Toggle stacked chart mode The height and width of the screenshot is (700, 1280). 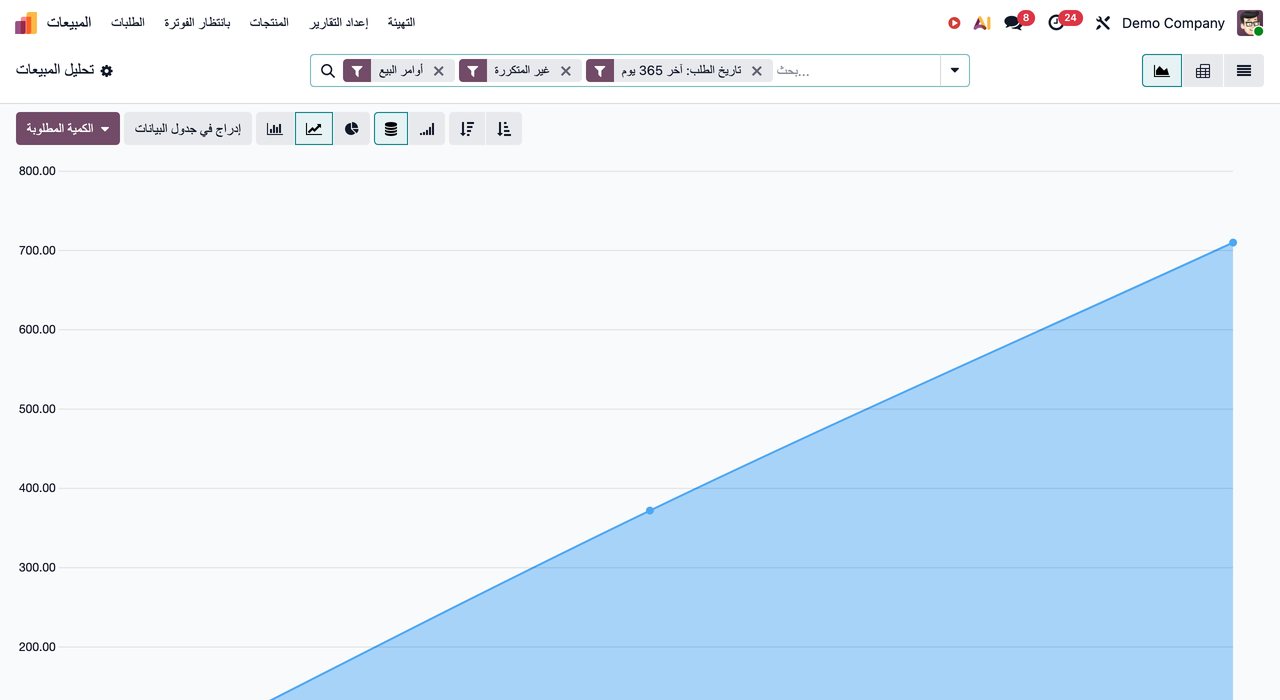tap(391, 129)
